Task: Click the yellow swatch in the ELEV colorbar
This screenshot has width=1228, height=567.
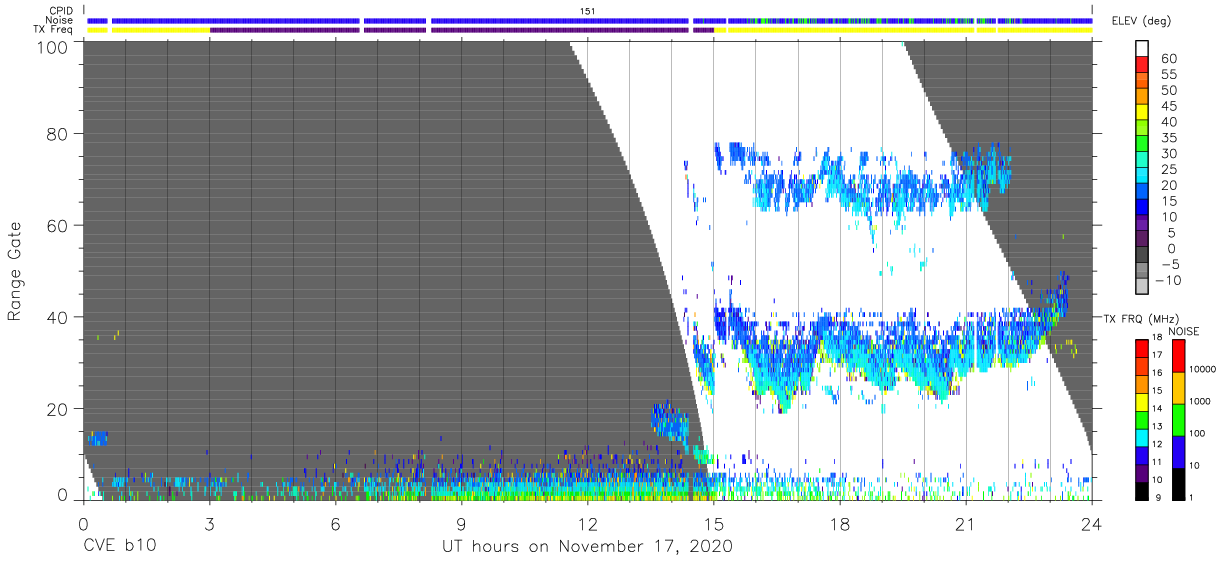Action: 1142,114
